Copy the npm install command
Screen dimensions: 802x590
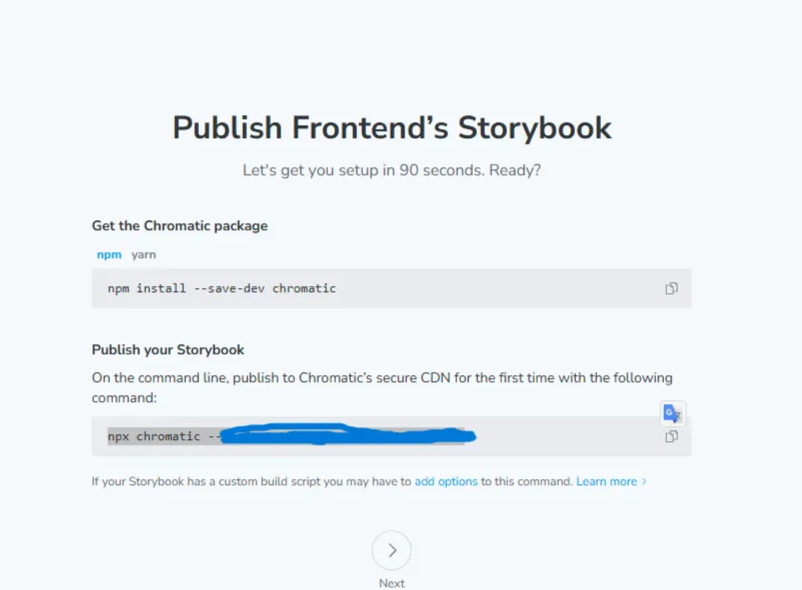tap(671, 288)
